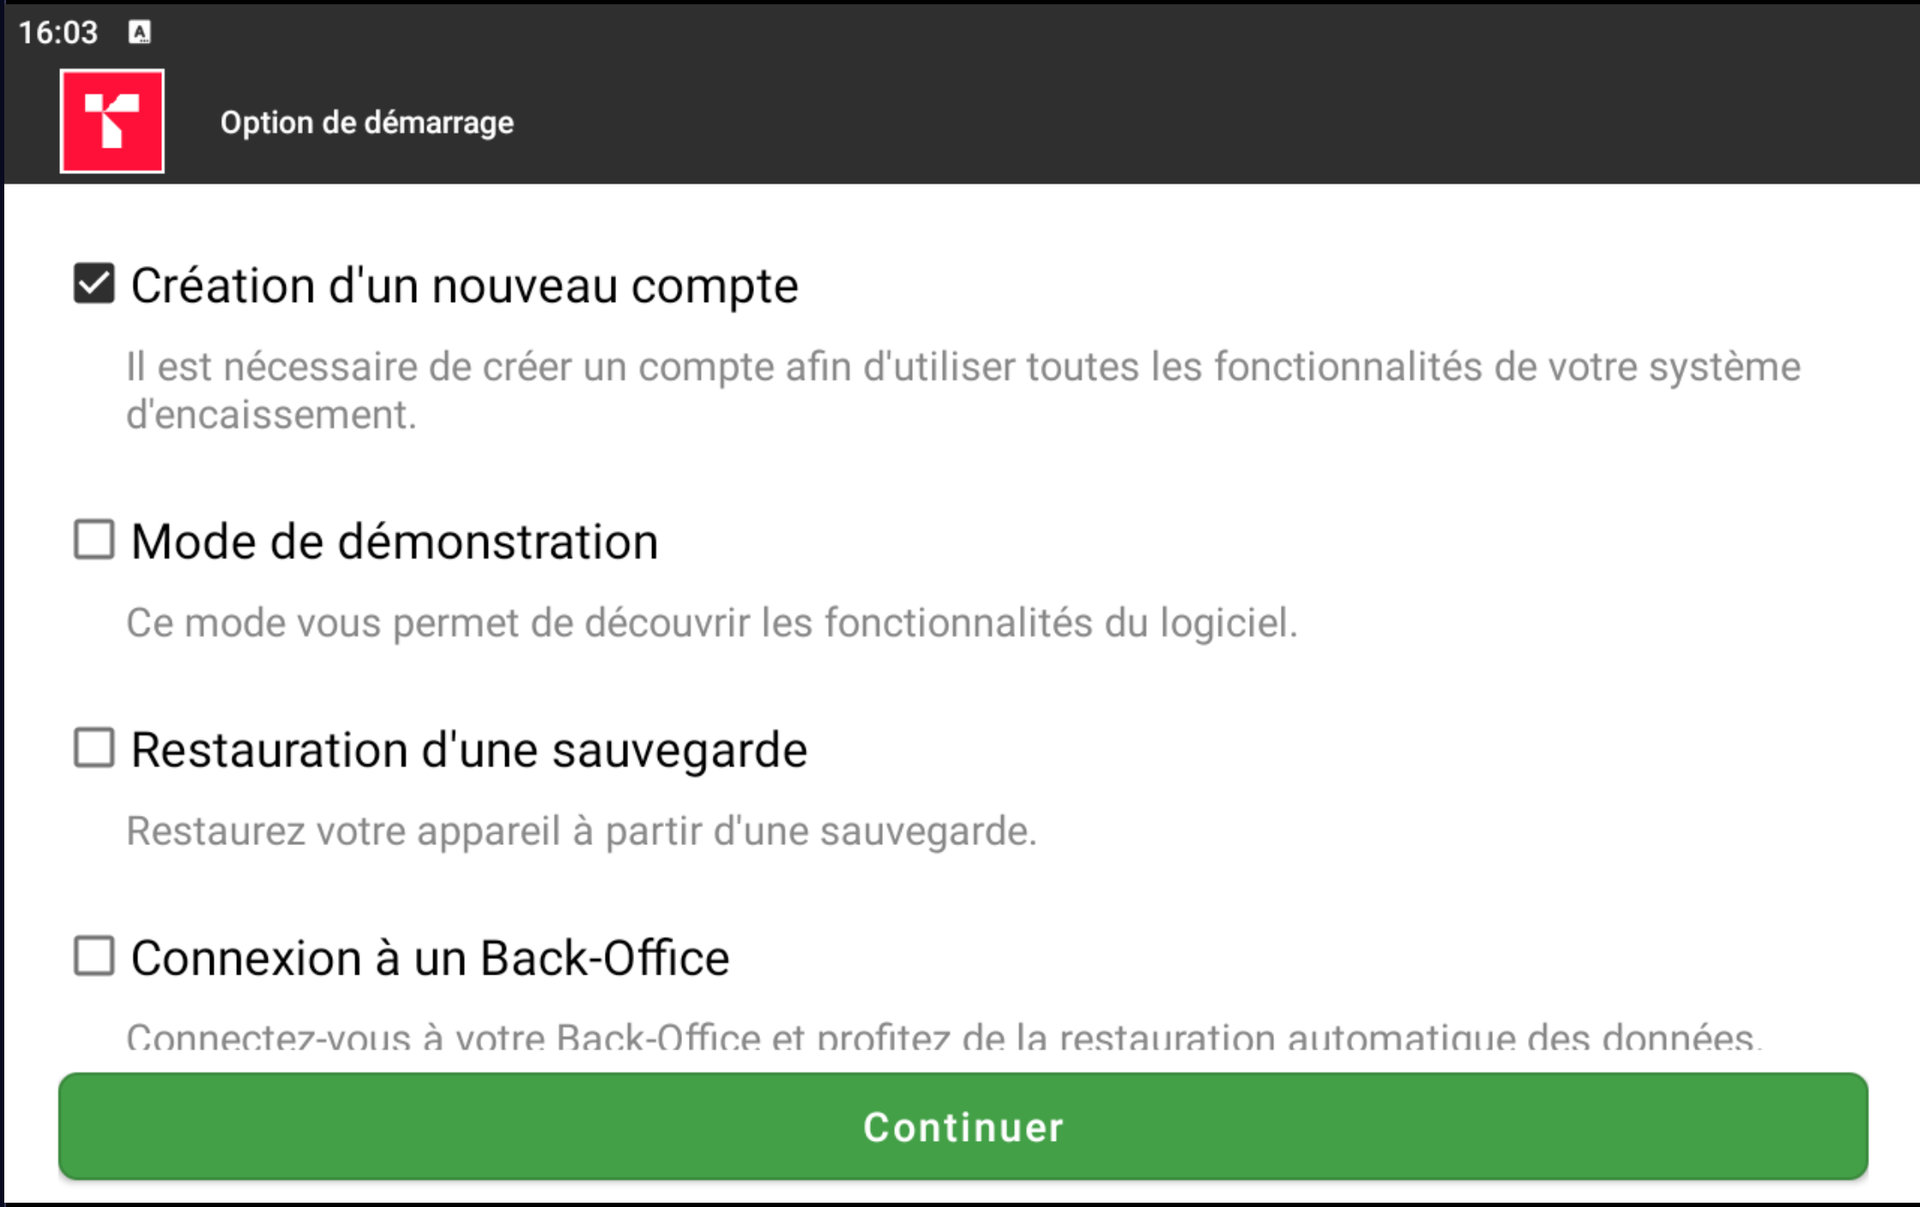Click the "Restaurez votre appareil" description text

[x=581, y=831]
